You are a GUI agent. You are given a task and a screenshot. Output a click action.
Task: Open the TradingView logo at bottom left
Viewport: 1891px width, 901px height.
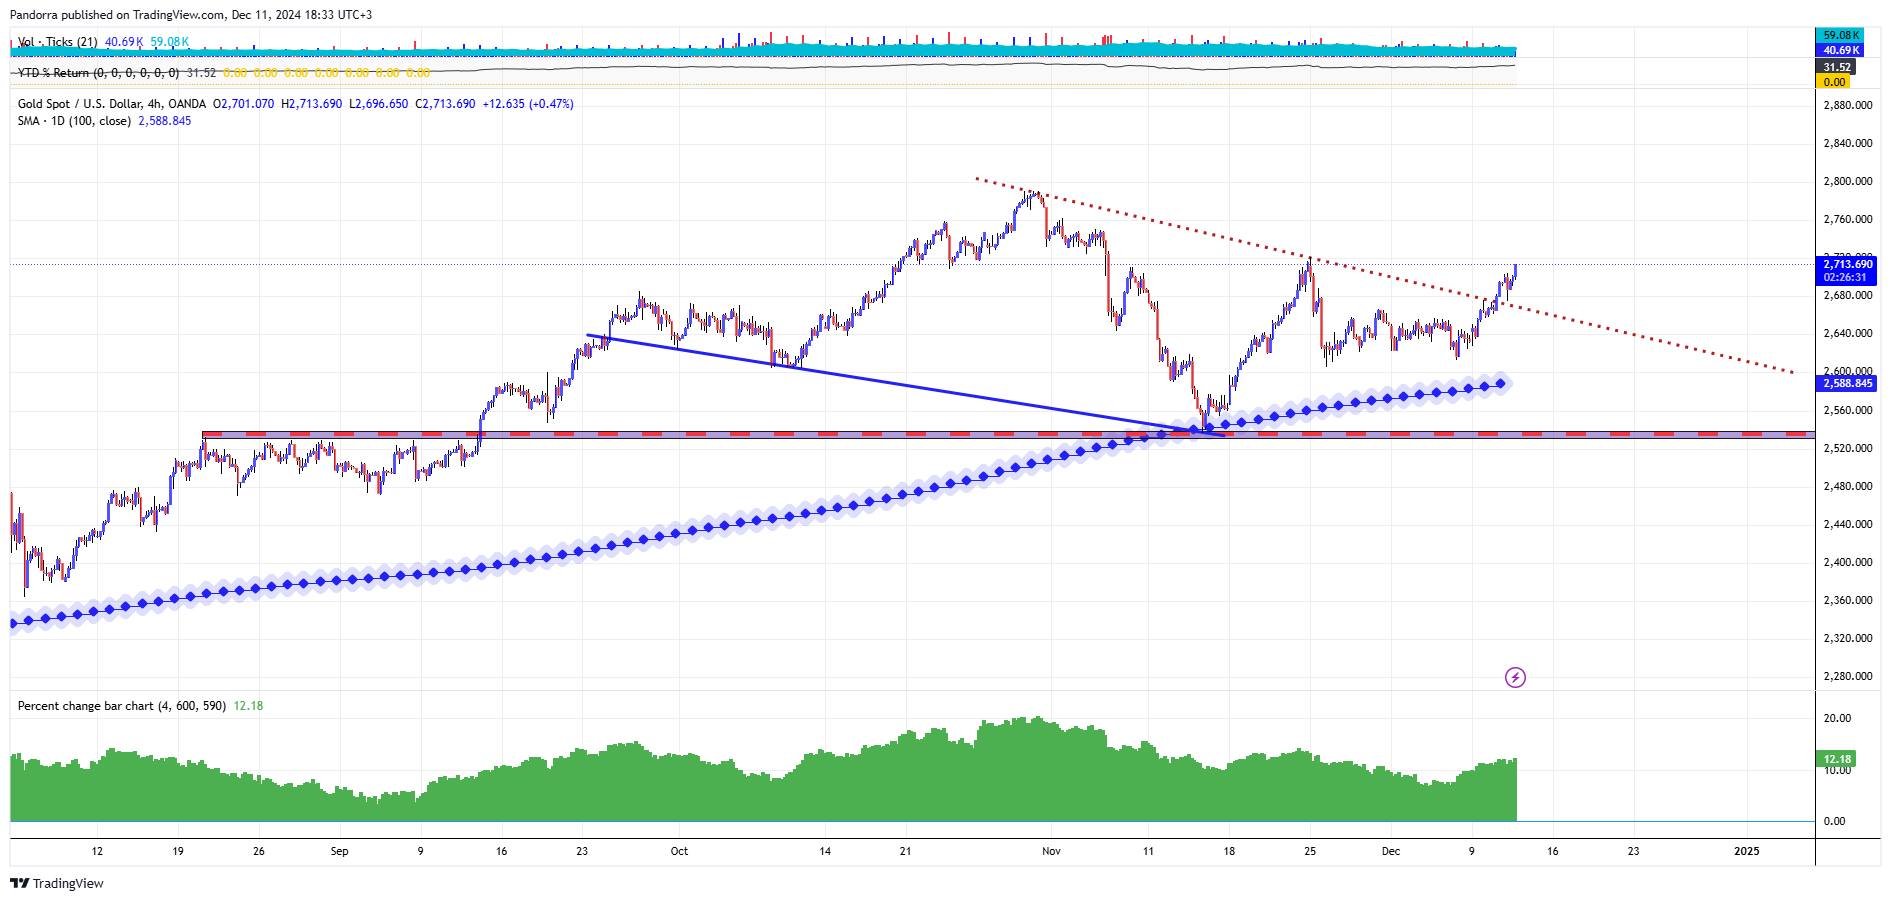pyautogui.click(x=57, y=883)
